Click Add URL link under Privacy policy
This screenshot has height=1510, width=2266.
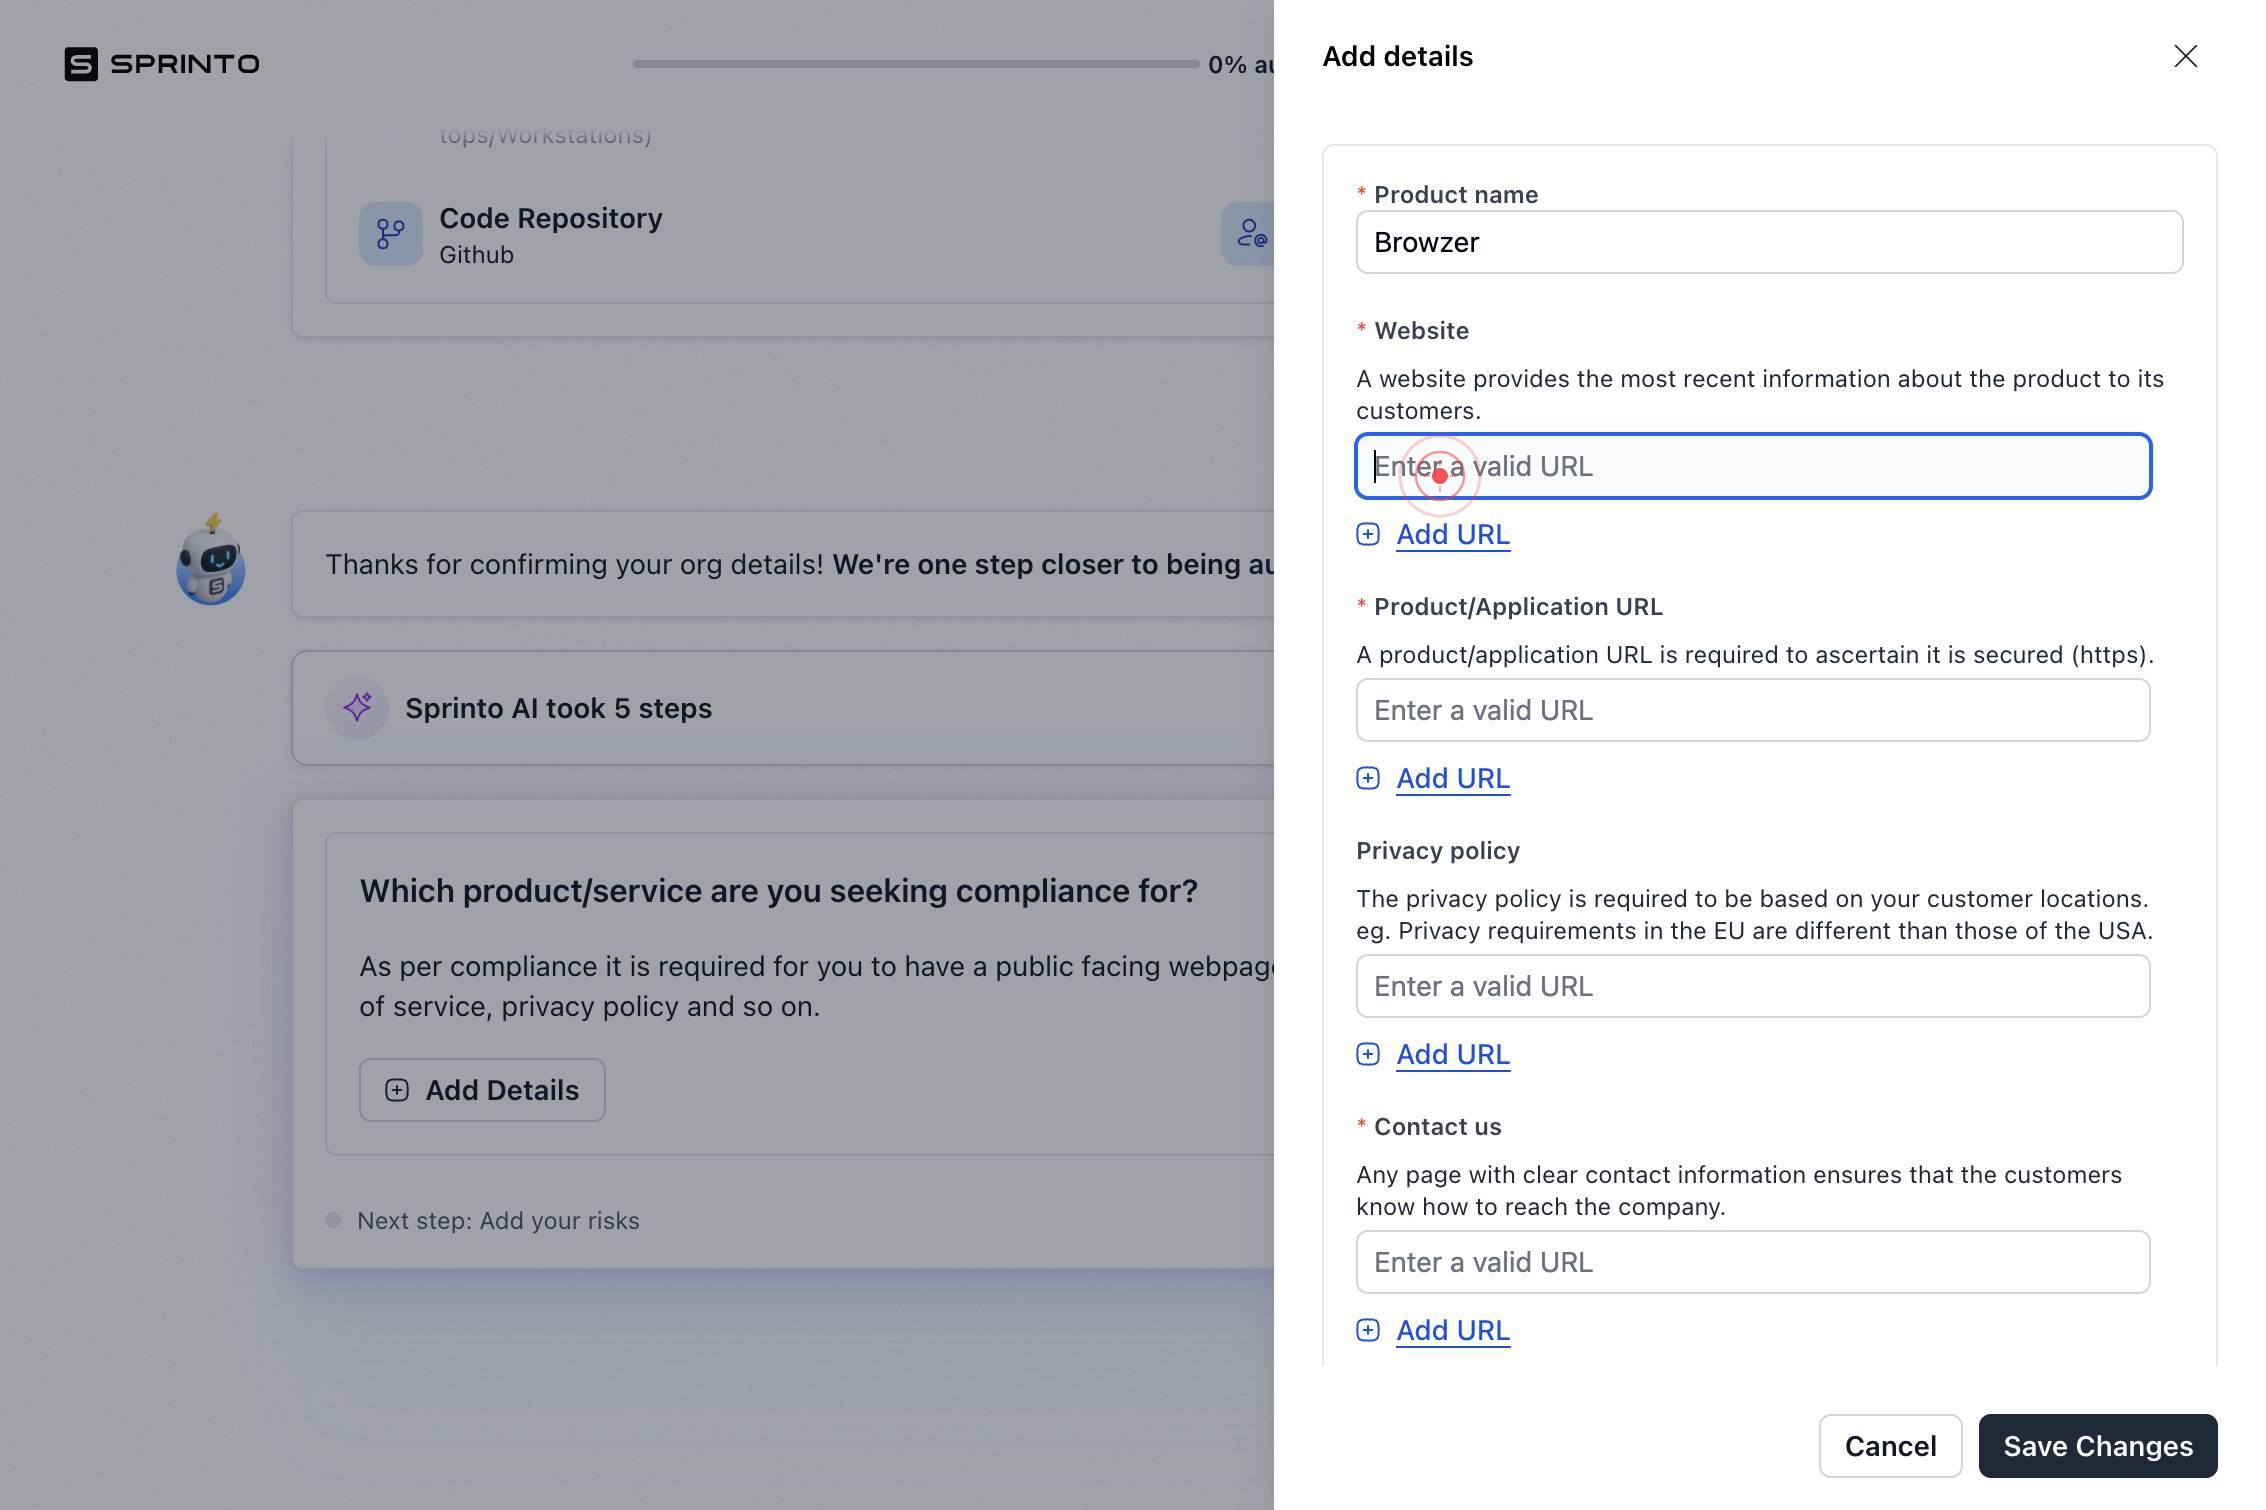pyautogui.click(x=1453, y=1055)
